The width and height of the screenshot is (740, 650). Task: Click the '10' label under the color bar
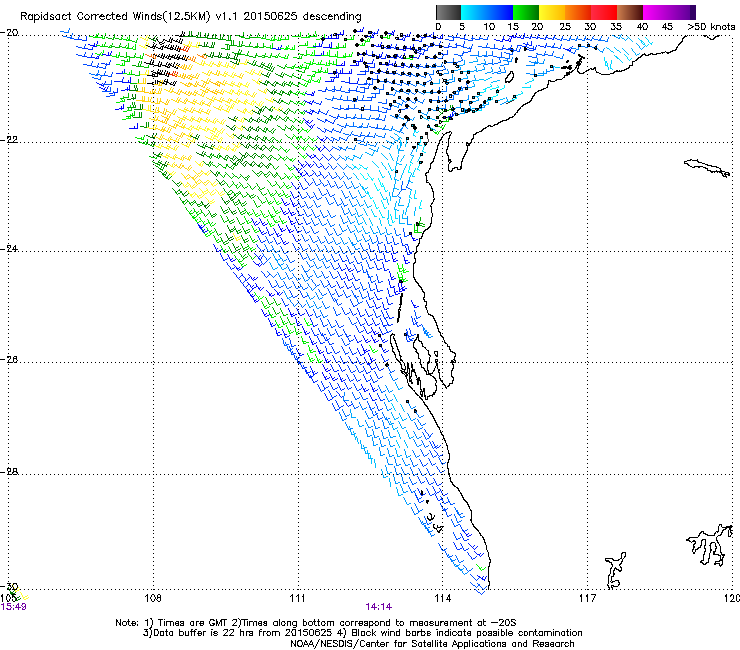click(489, 26)
